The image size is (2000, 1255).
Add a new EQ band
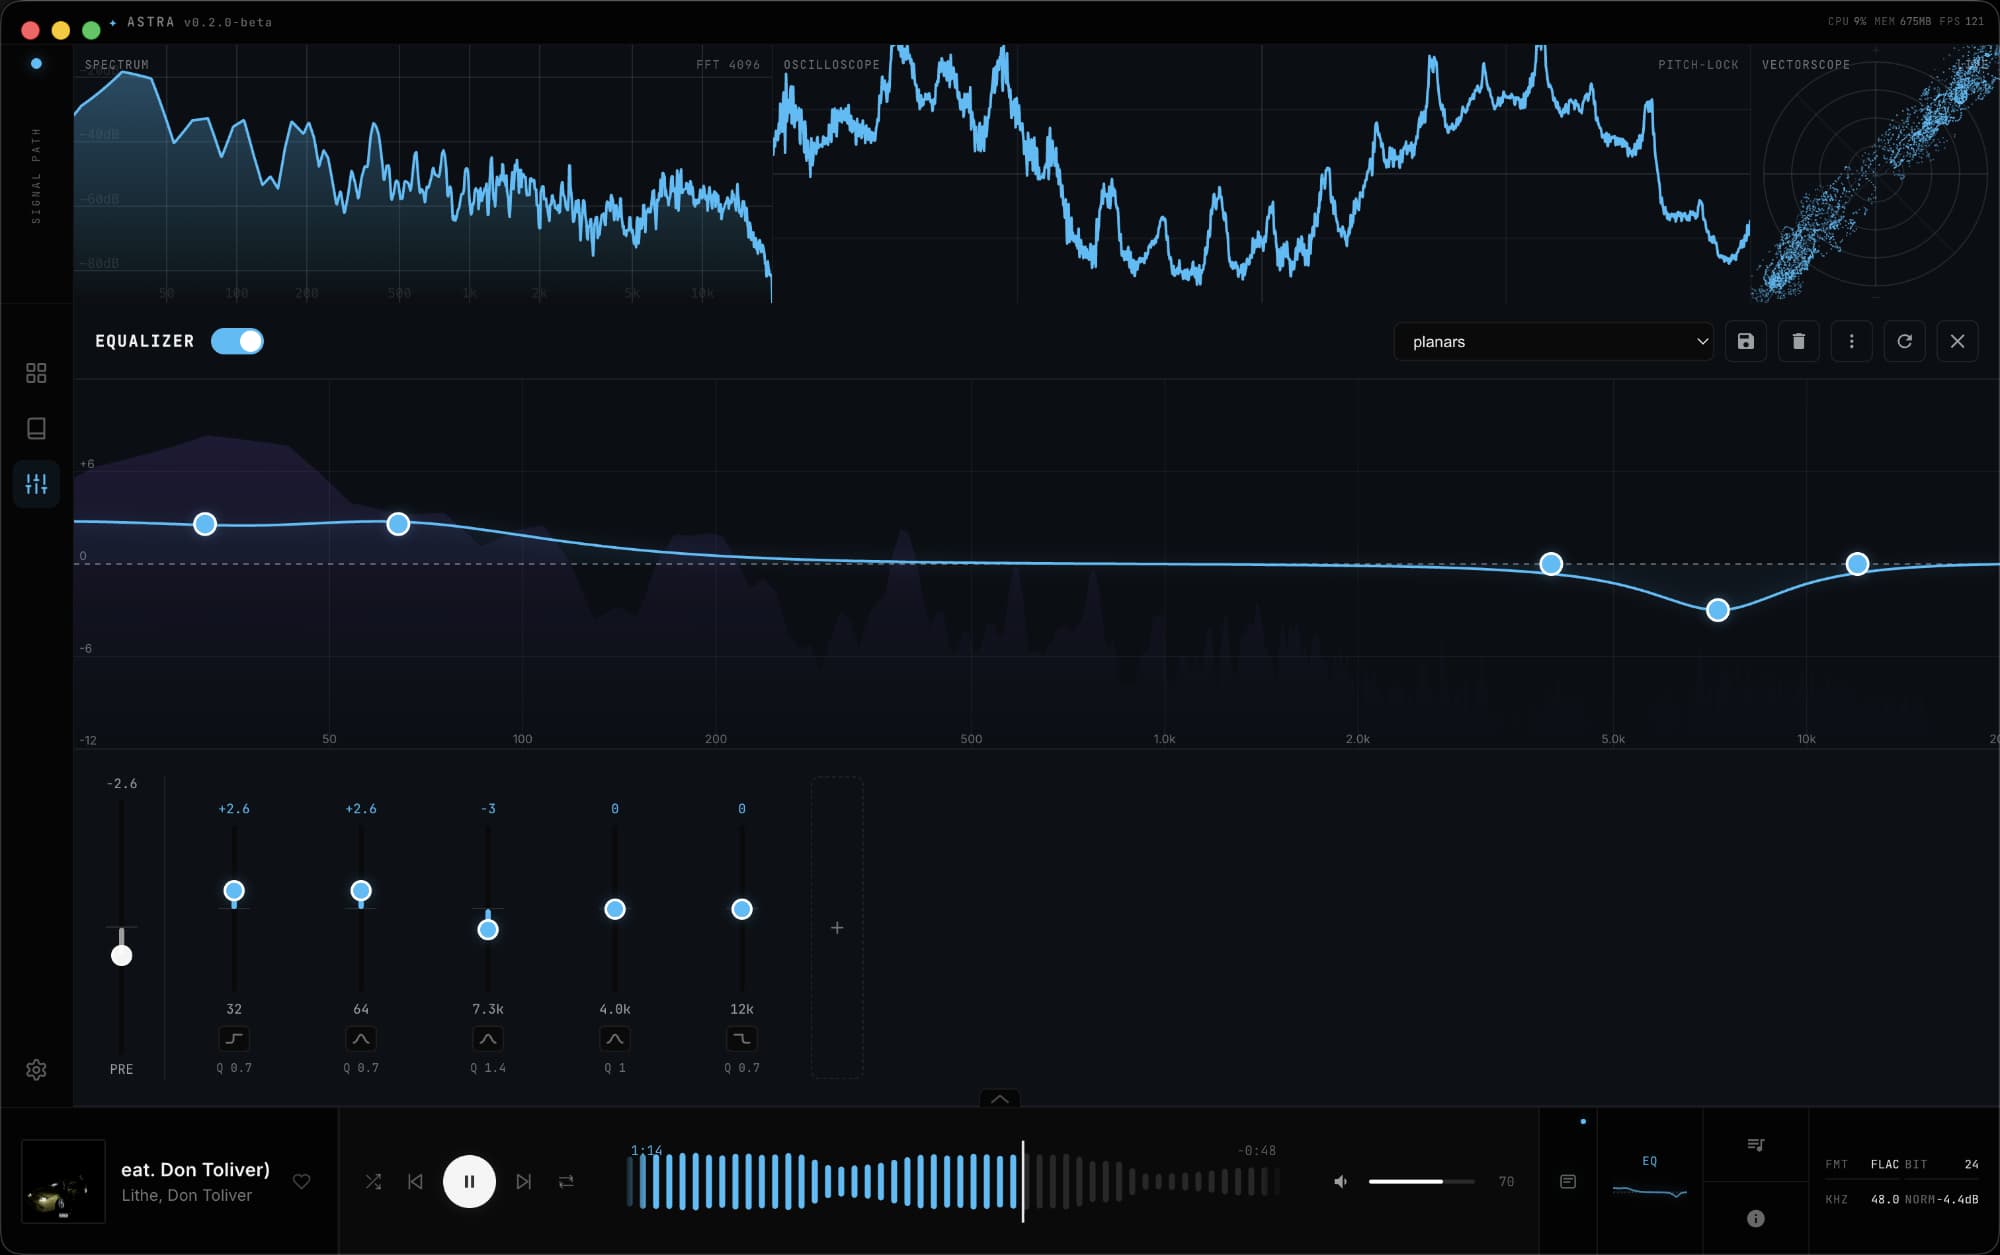pos(837,928)
